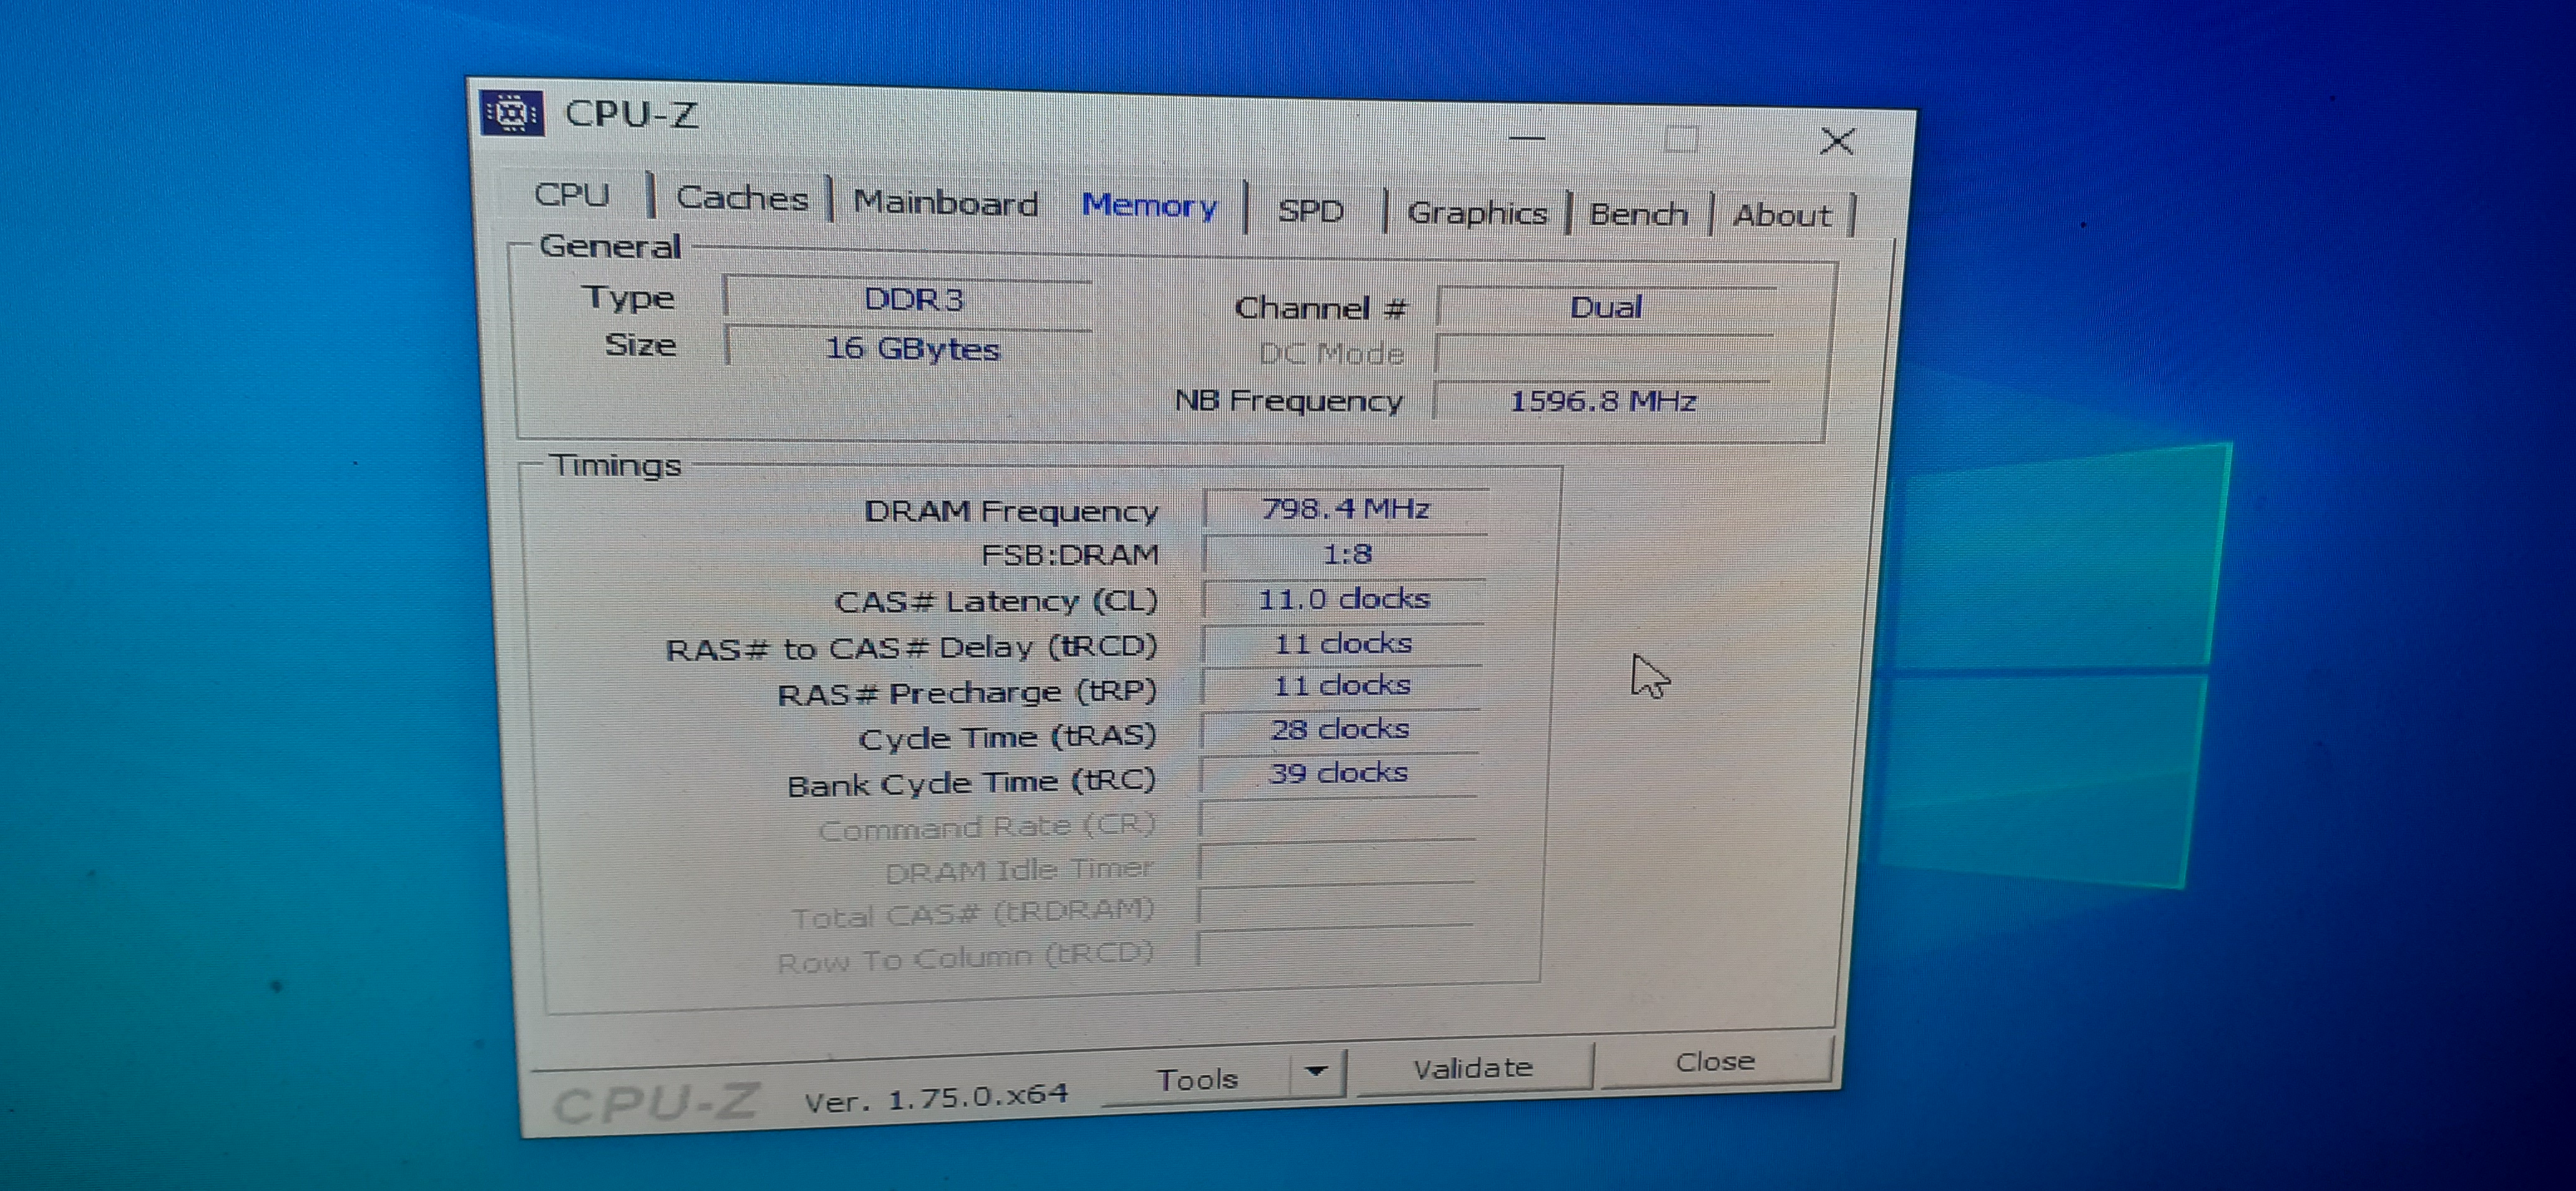Select the tRAS 28 clocks value

tap(1341, 730)
